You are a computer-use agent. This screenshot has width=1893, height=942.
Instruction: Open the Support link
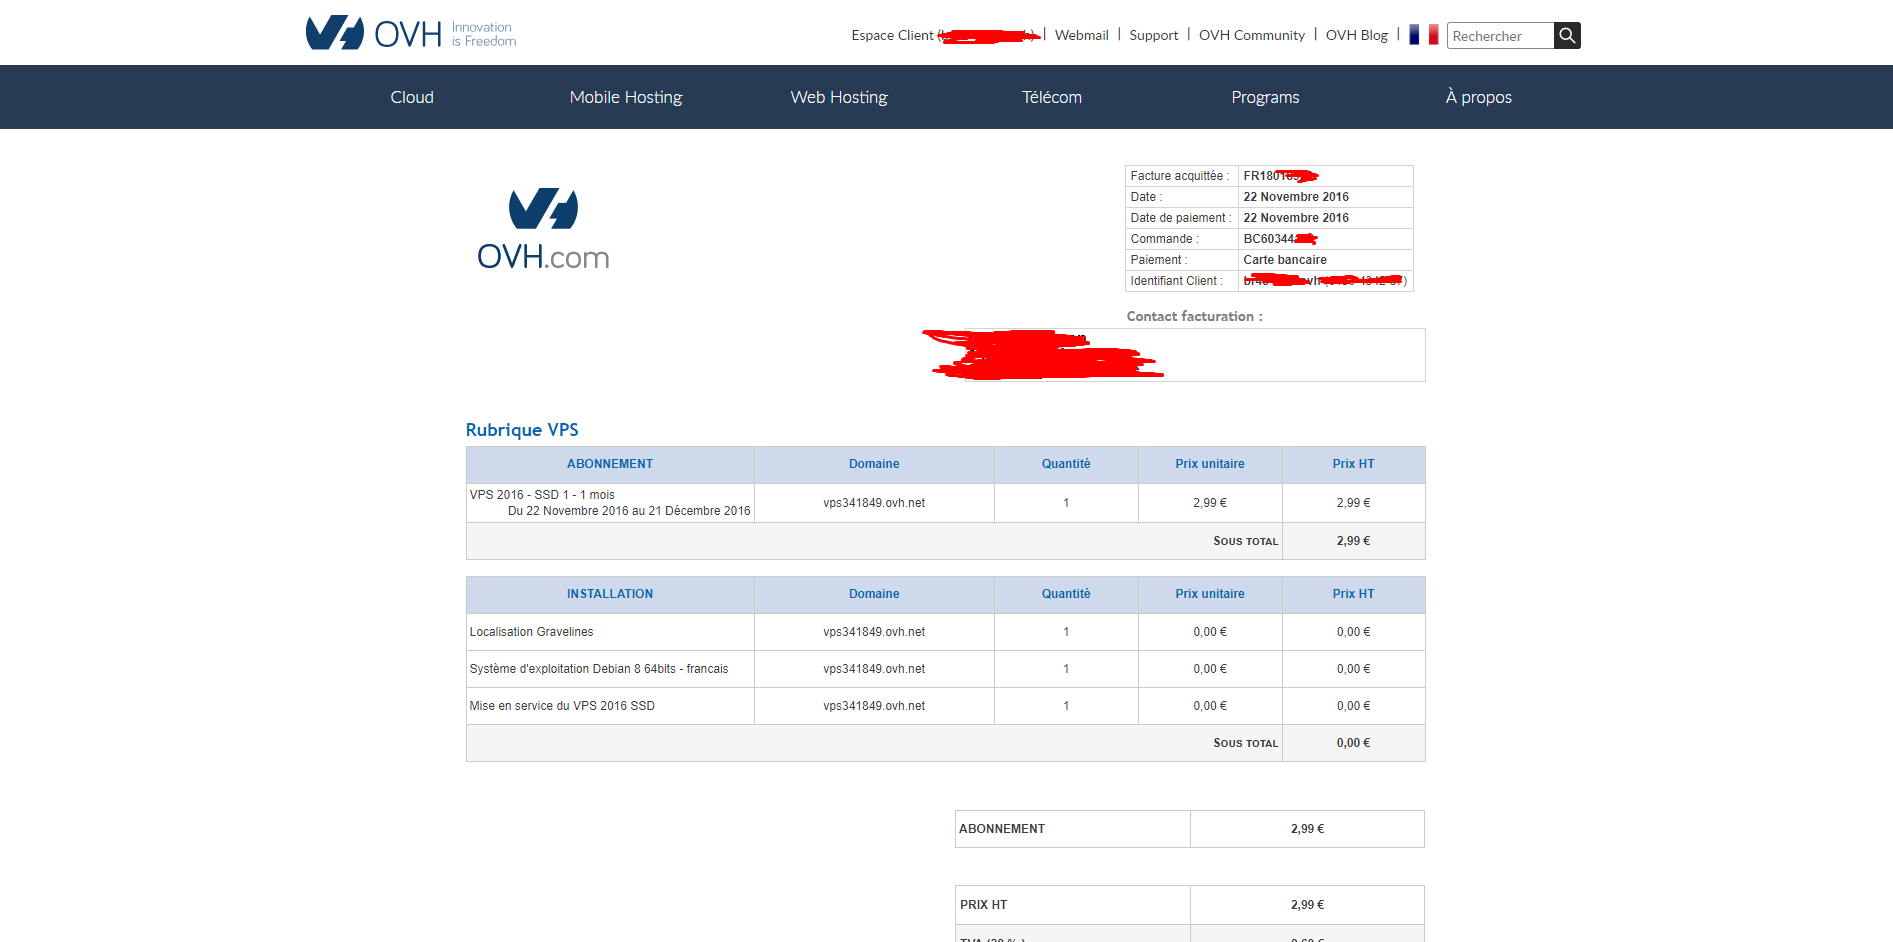(1154, 35)
